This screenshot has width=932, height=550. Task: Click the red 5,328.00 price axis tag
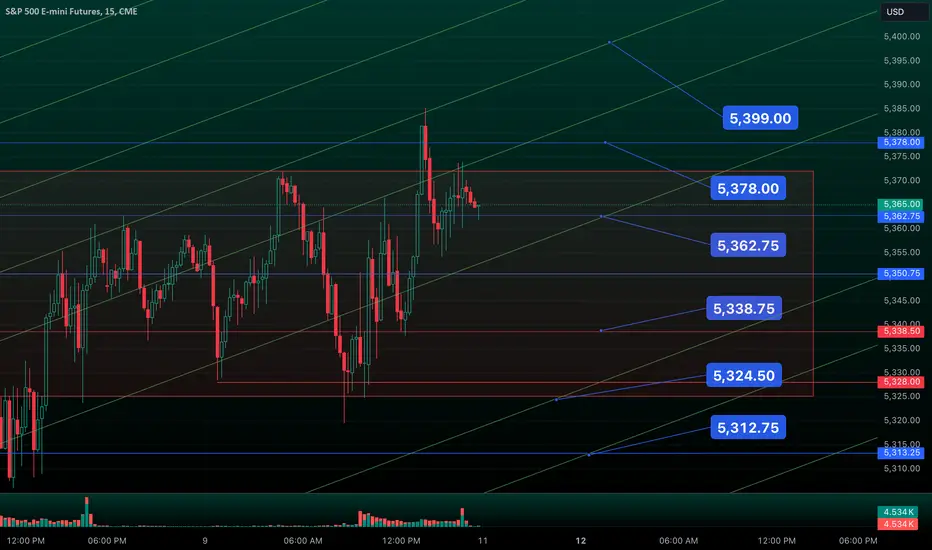(x=901, y=382)
